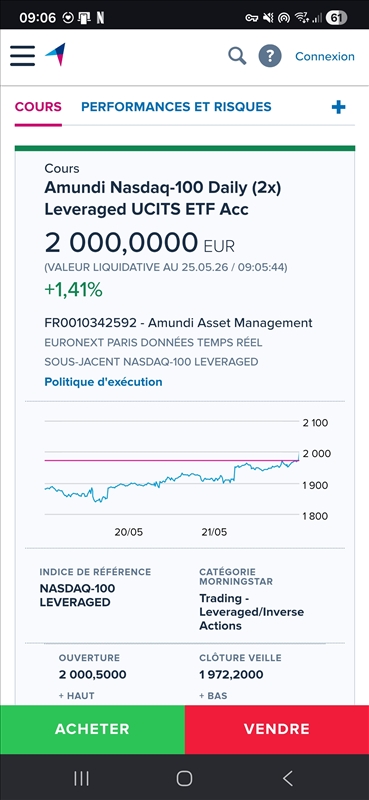Switch to Performances et Risques tab

point(176,107)
